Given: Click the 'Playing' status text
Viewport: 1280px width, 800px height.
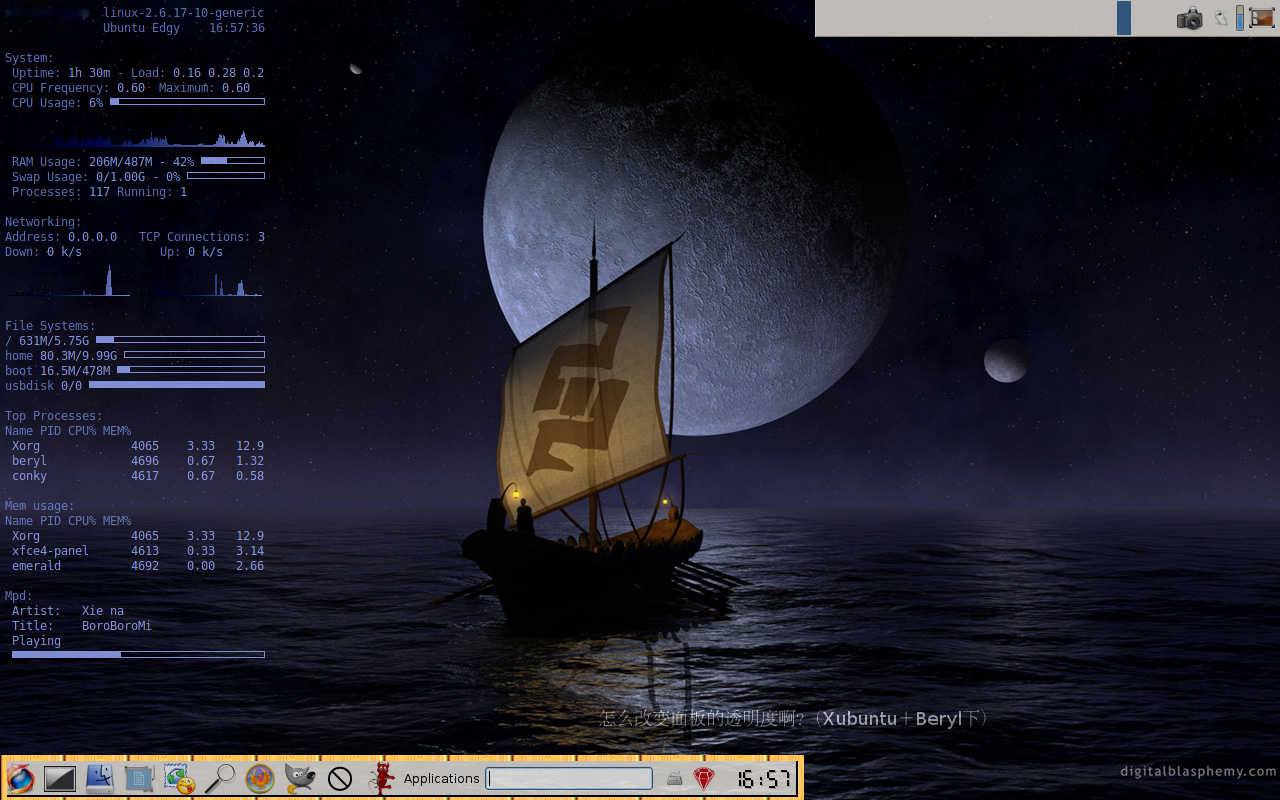Looking at the screenshot, I should tap(36, 641).
